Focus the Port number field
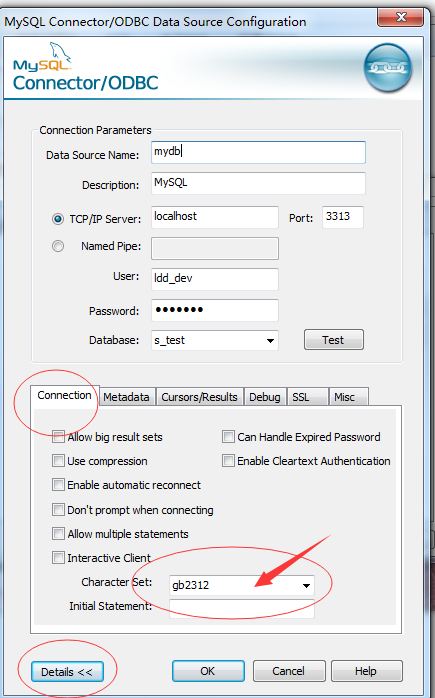Screen dimensions: 435x698 click(x=342, y=217)
